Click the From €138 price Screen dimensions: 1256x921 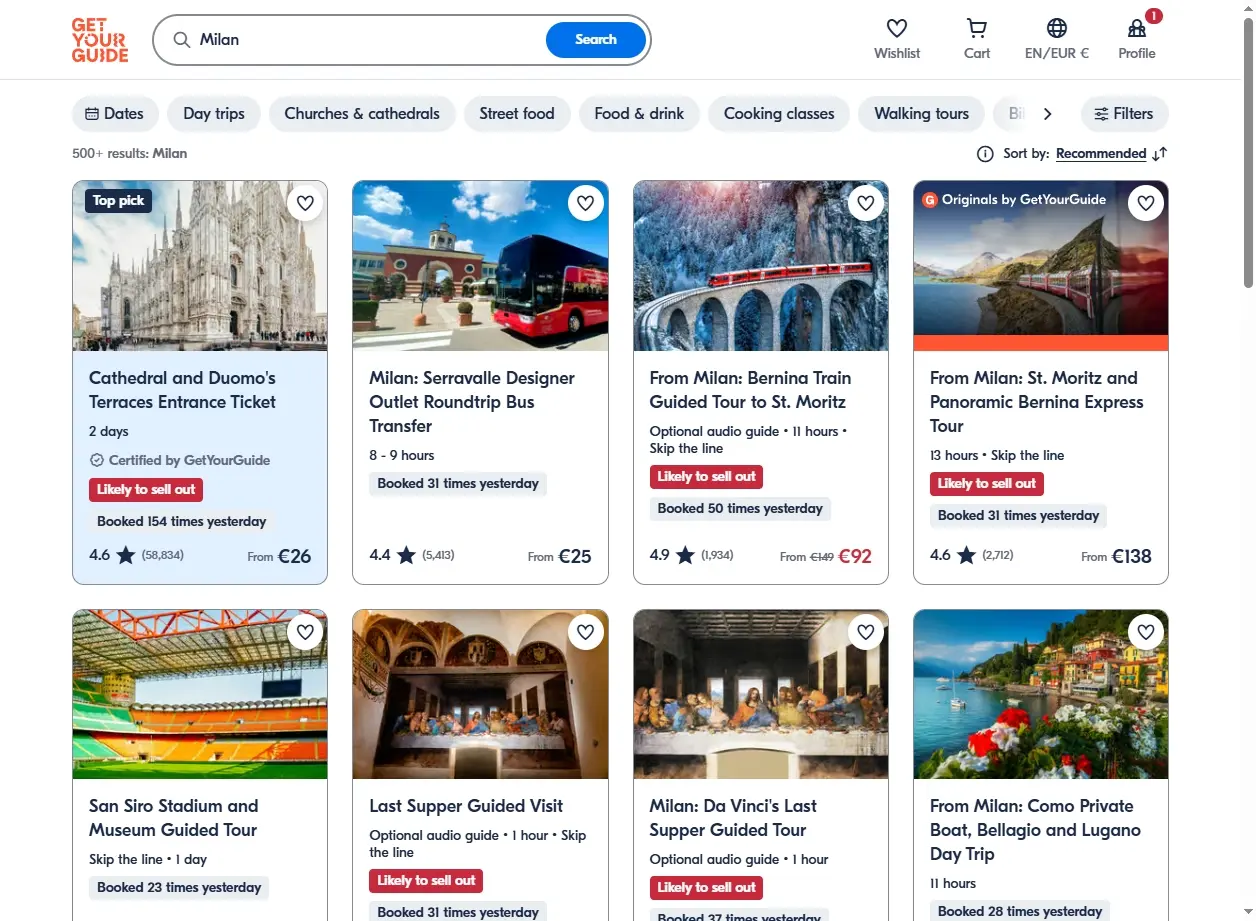point(1116,556)
